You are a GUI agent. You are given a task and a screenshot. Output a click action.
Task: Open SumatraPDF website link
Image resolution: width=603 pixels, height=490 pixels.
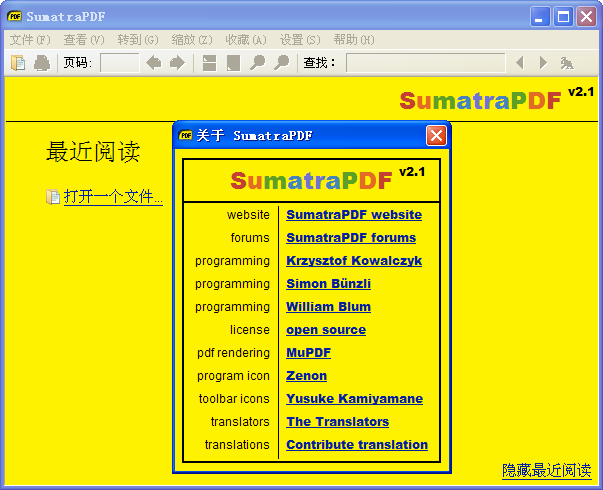(354, 215)
